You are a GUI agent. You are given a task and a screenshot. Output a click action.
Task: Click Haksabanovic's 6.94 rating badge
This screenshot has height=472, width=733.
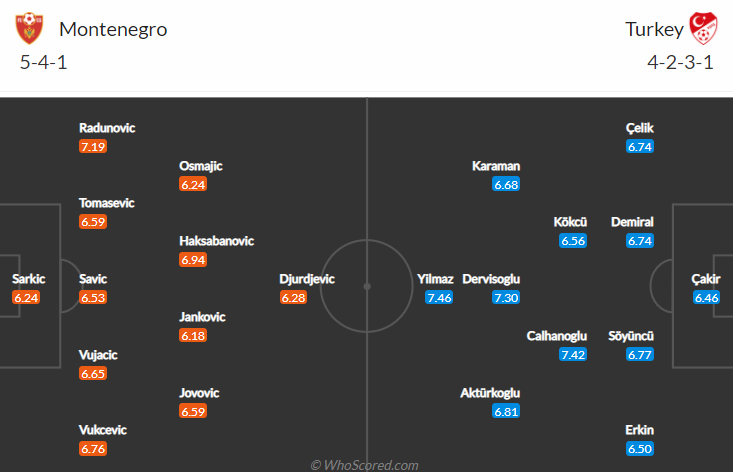pyautogui.click(x=193, y=259)
